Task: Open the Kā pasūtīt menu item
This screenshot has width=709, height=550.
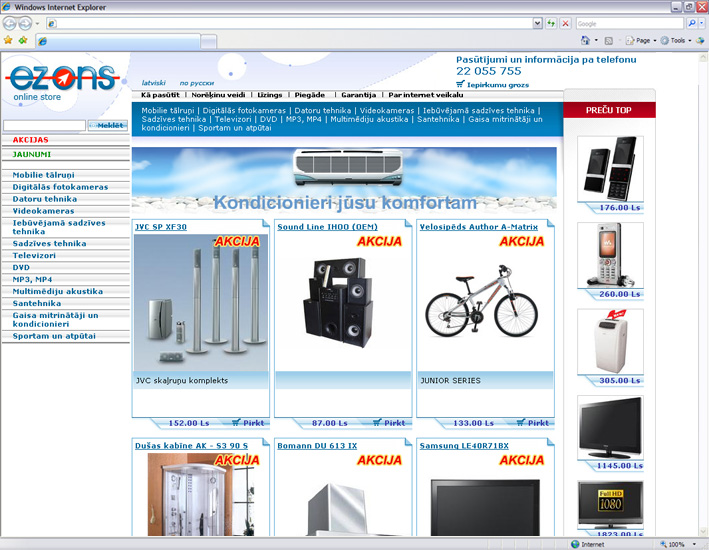Action: point(160,95)
